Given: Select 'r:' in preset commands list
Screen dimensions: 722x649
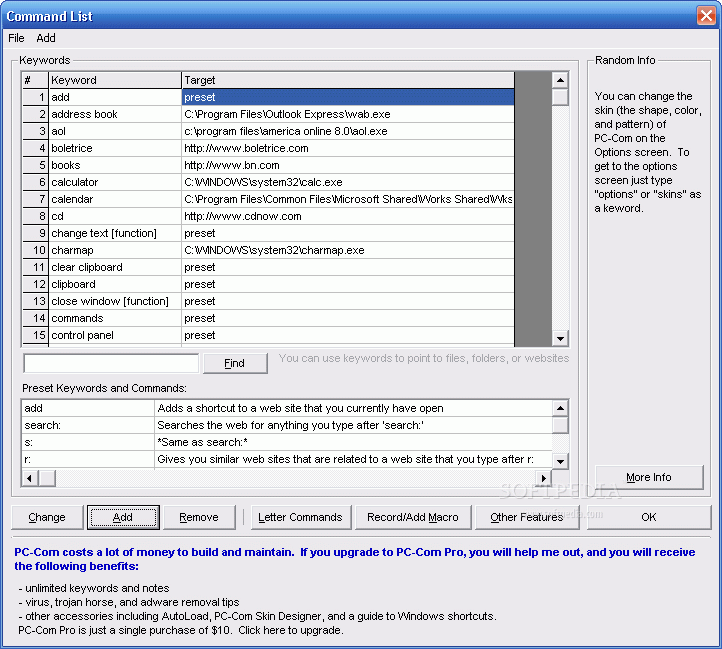Looking at the screenshot, I should click(x=88, y=459).
